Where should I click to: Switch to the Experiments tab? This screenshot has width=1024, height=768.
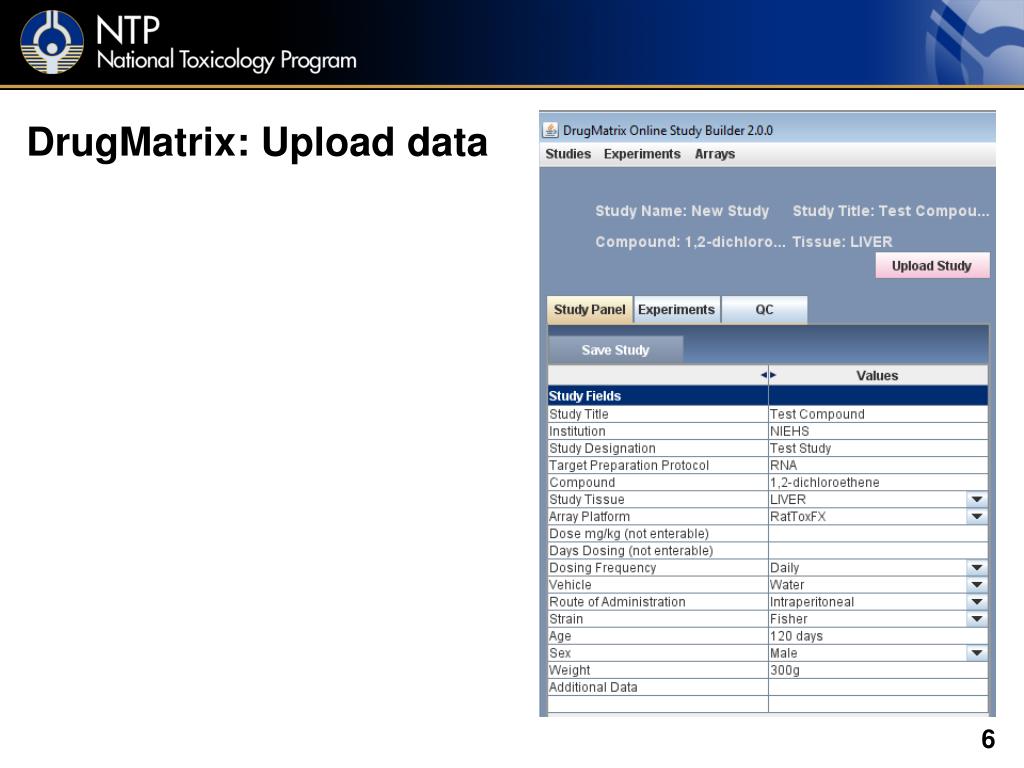click(x=677, y=310)
